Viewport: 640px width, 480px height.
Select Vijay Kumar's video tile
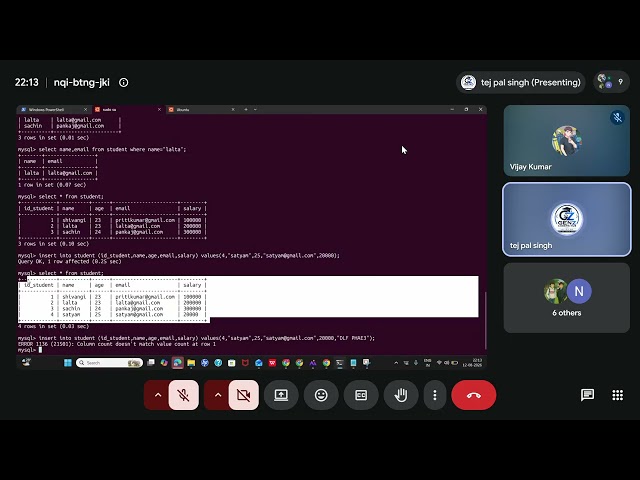567,140
